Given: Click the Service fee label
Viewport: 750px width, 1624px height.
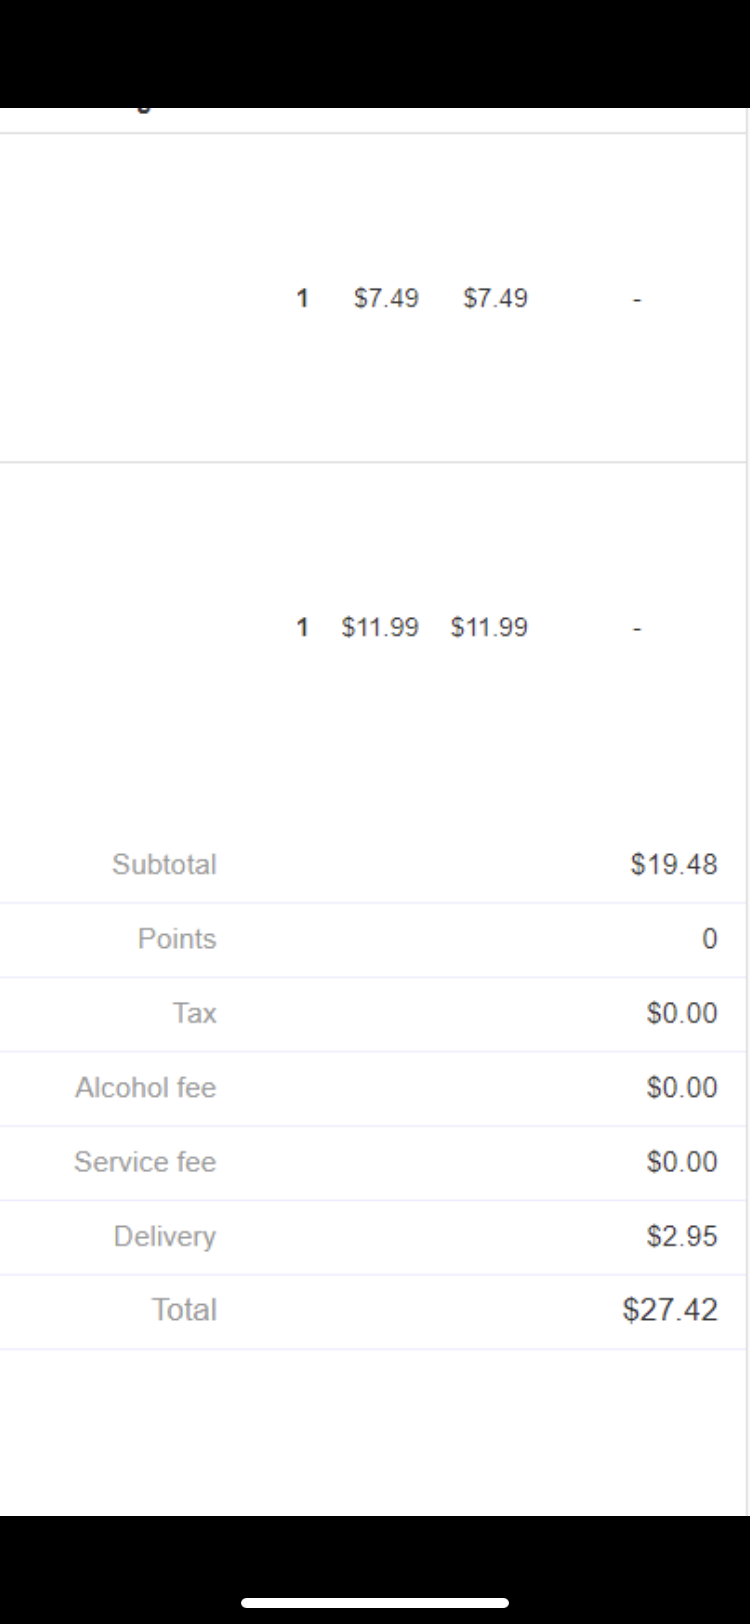Looking at the screenshot, I should click(x=145, y=1162).
